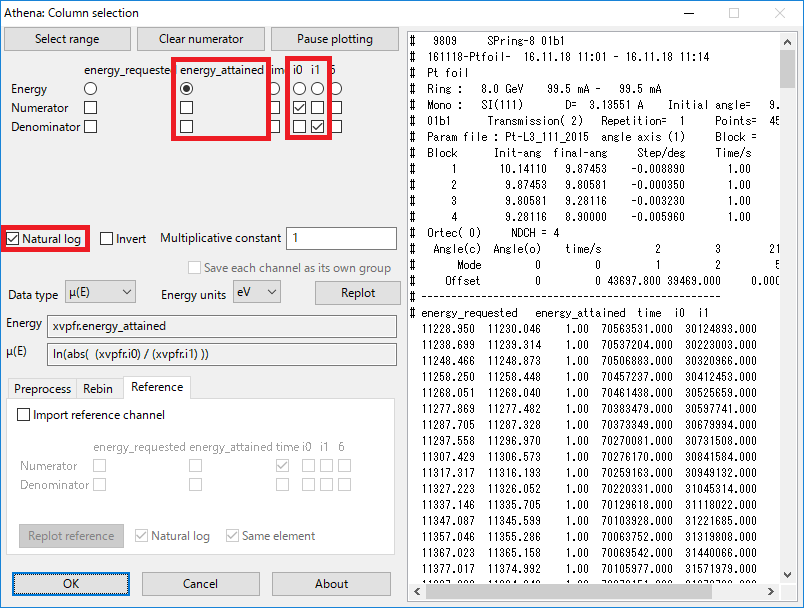Click the μ(E) expression field
Image resolution: width=804 pixels, height=608 pixels.
(222, 354)
